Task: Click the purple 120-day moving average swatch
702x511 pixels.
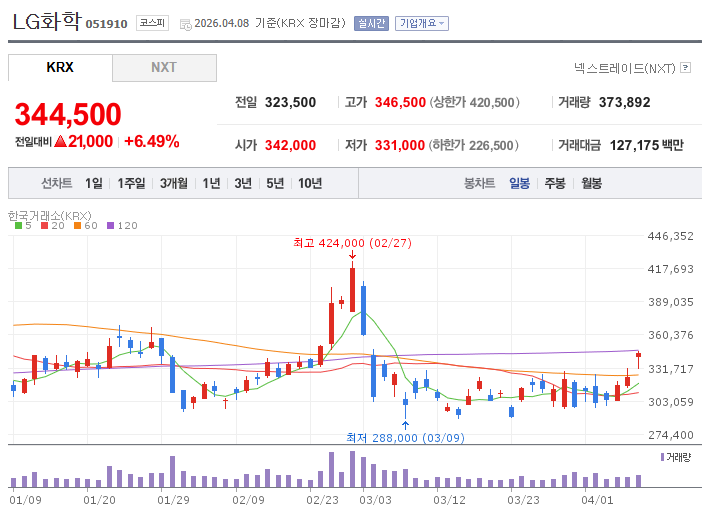Action: 111,226
